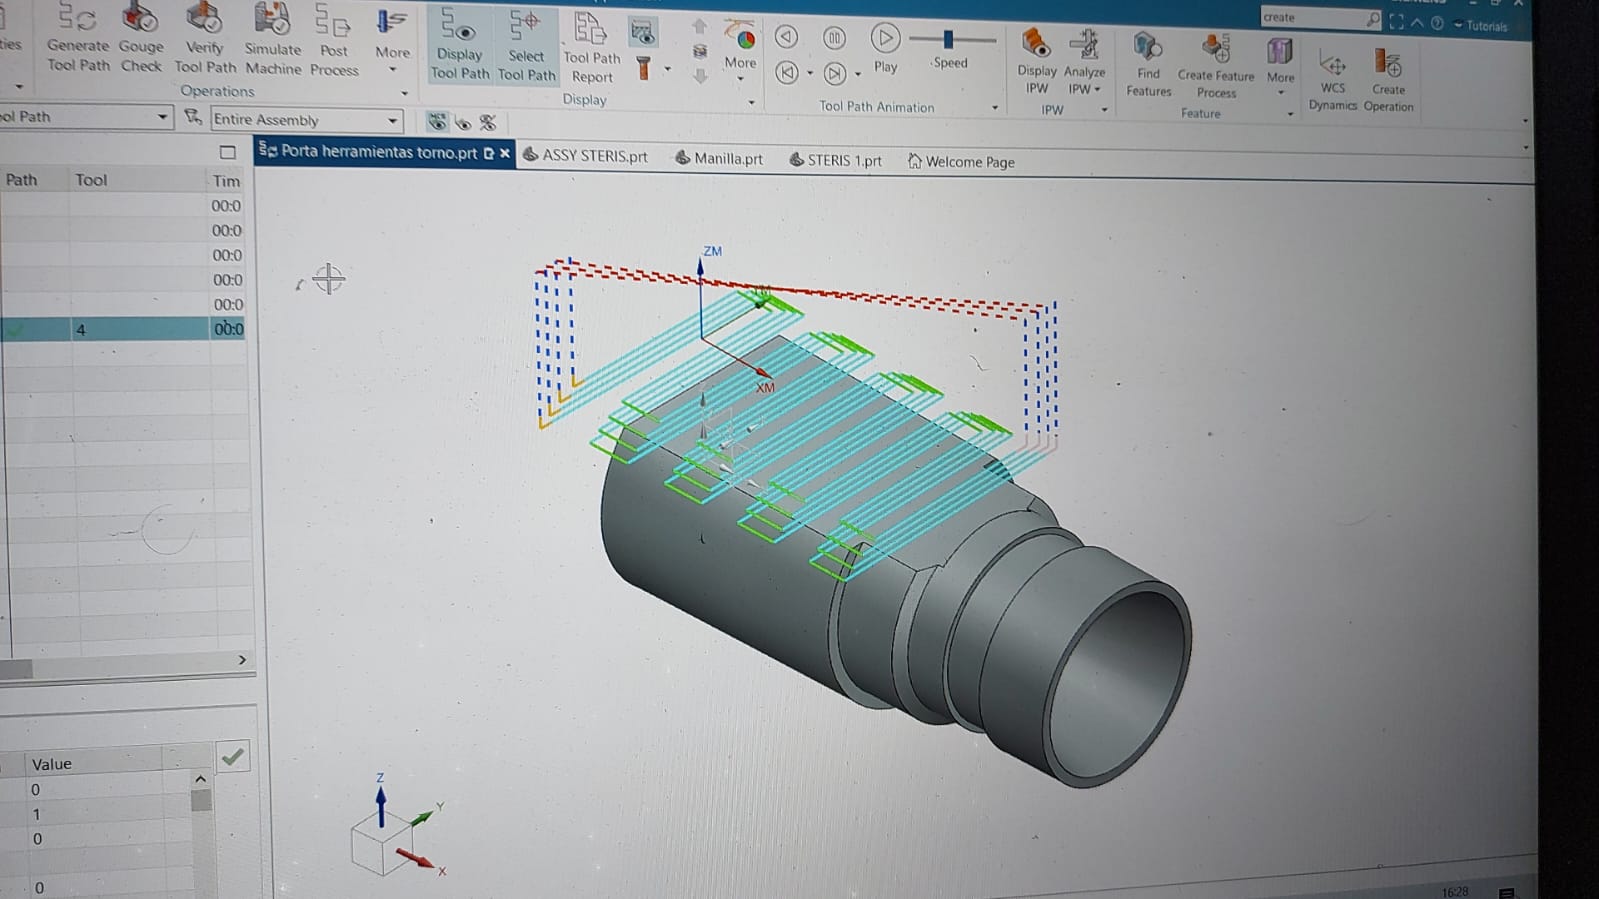Viewport: 1599px width, 899px height.
Task: Select the highlighted operation row with tool 4
Action: click(122, 329)
